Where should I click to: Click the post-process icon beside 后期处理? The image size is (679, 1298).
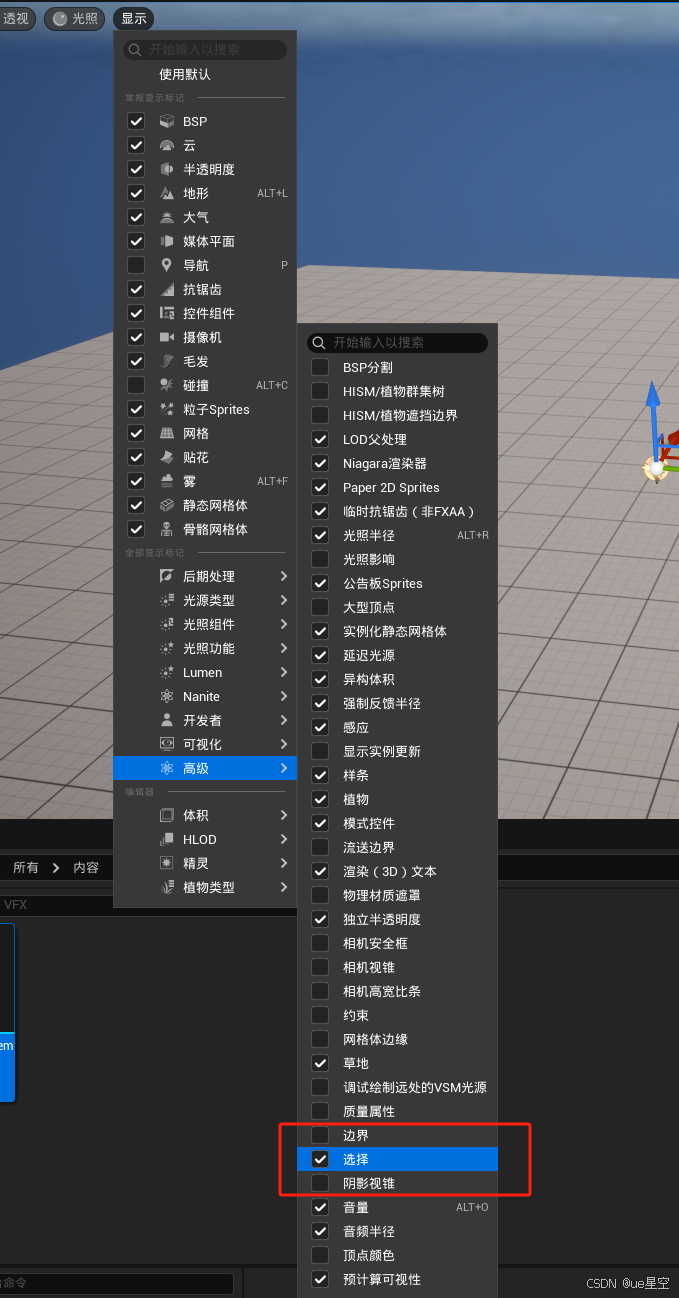167,576
